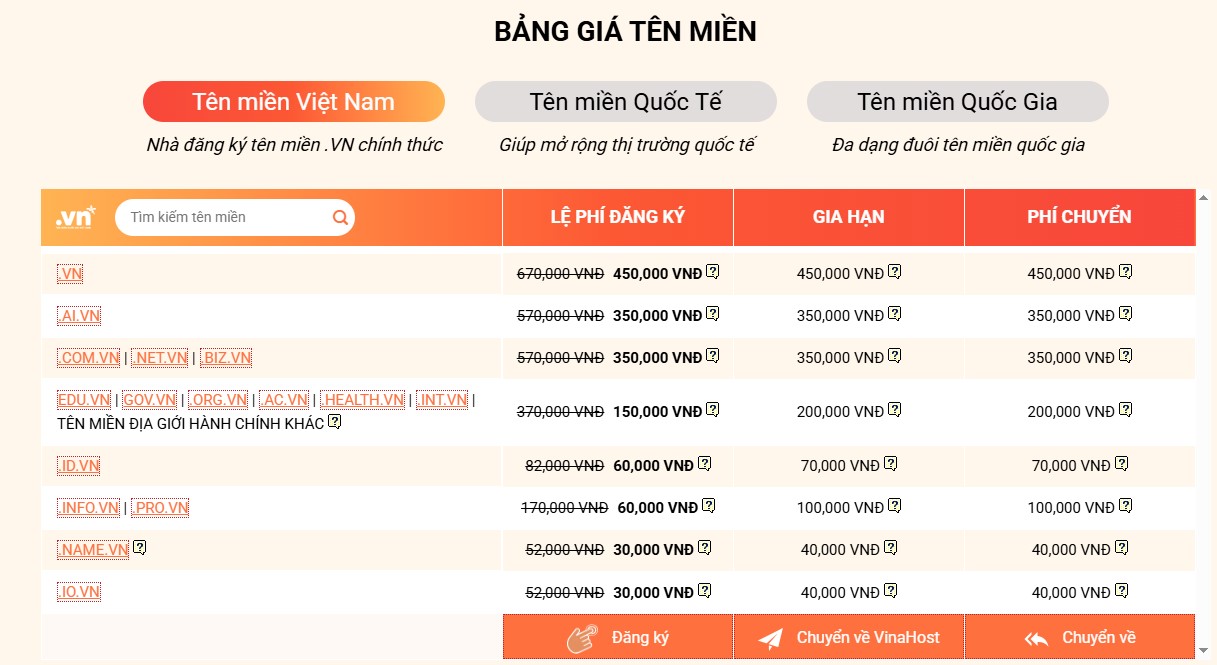Click info icon beside .AI.VN renewal price

pos(895,314)
